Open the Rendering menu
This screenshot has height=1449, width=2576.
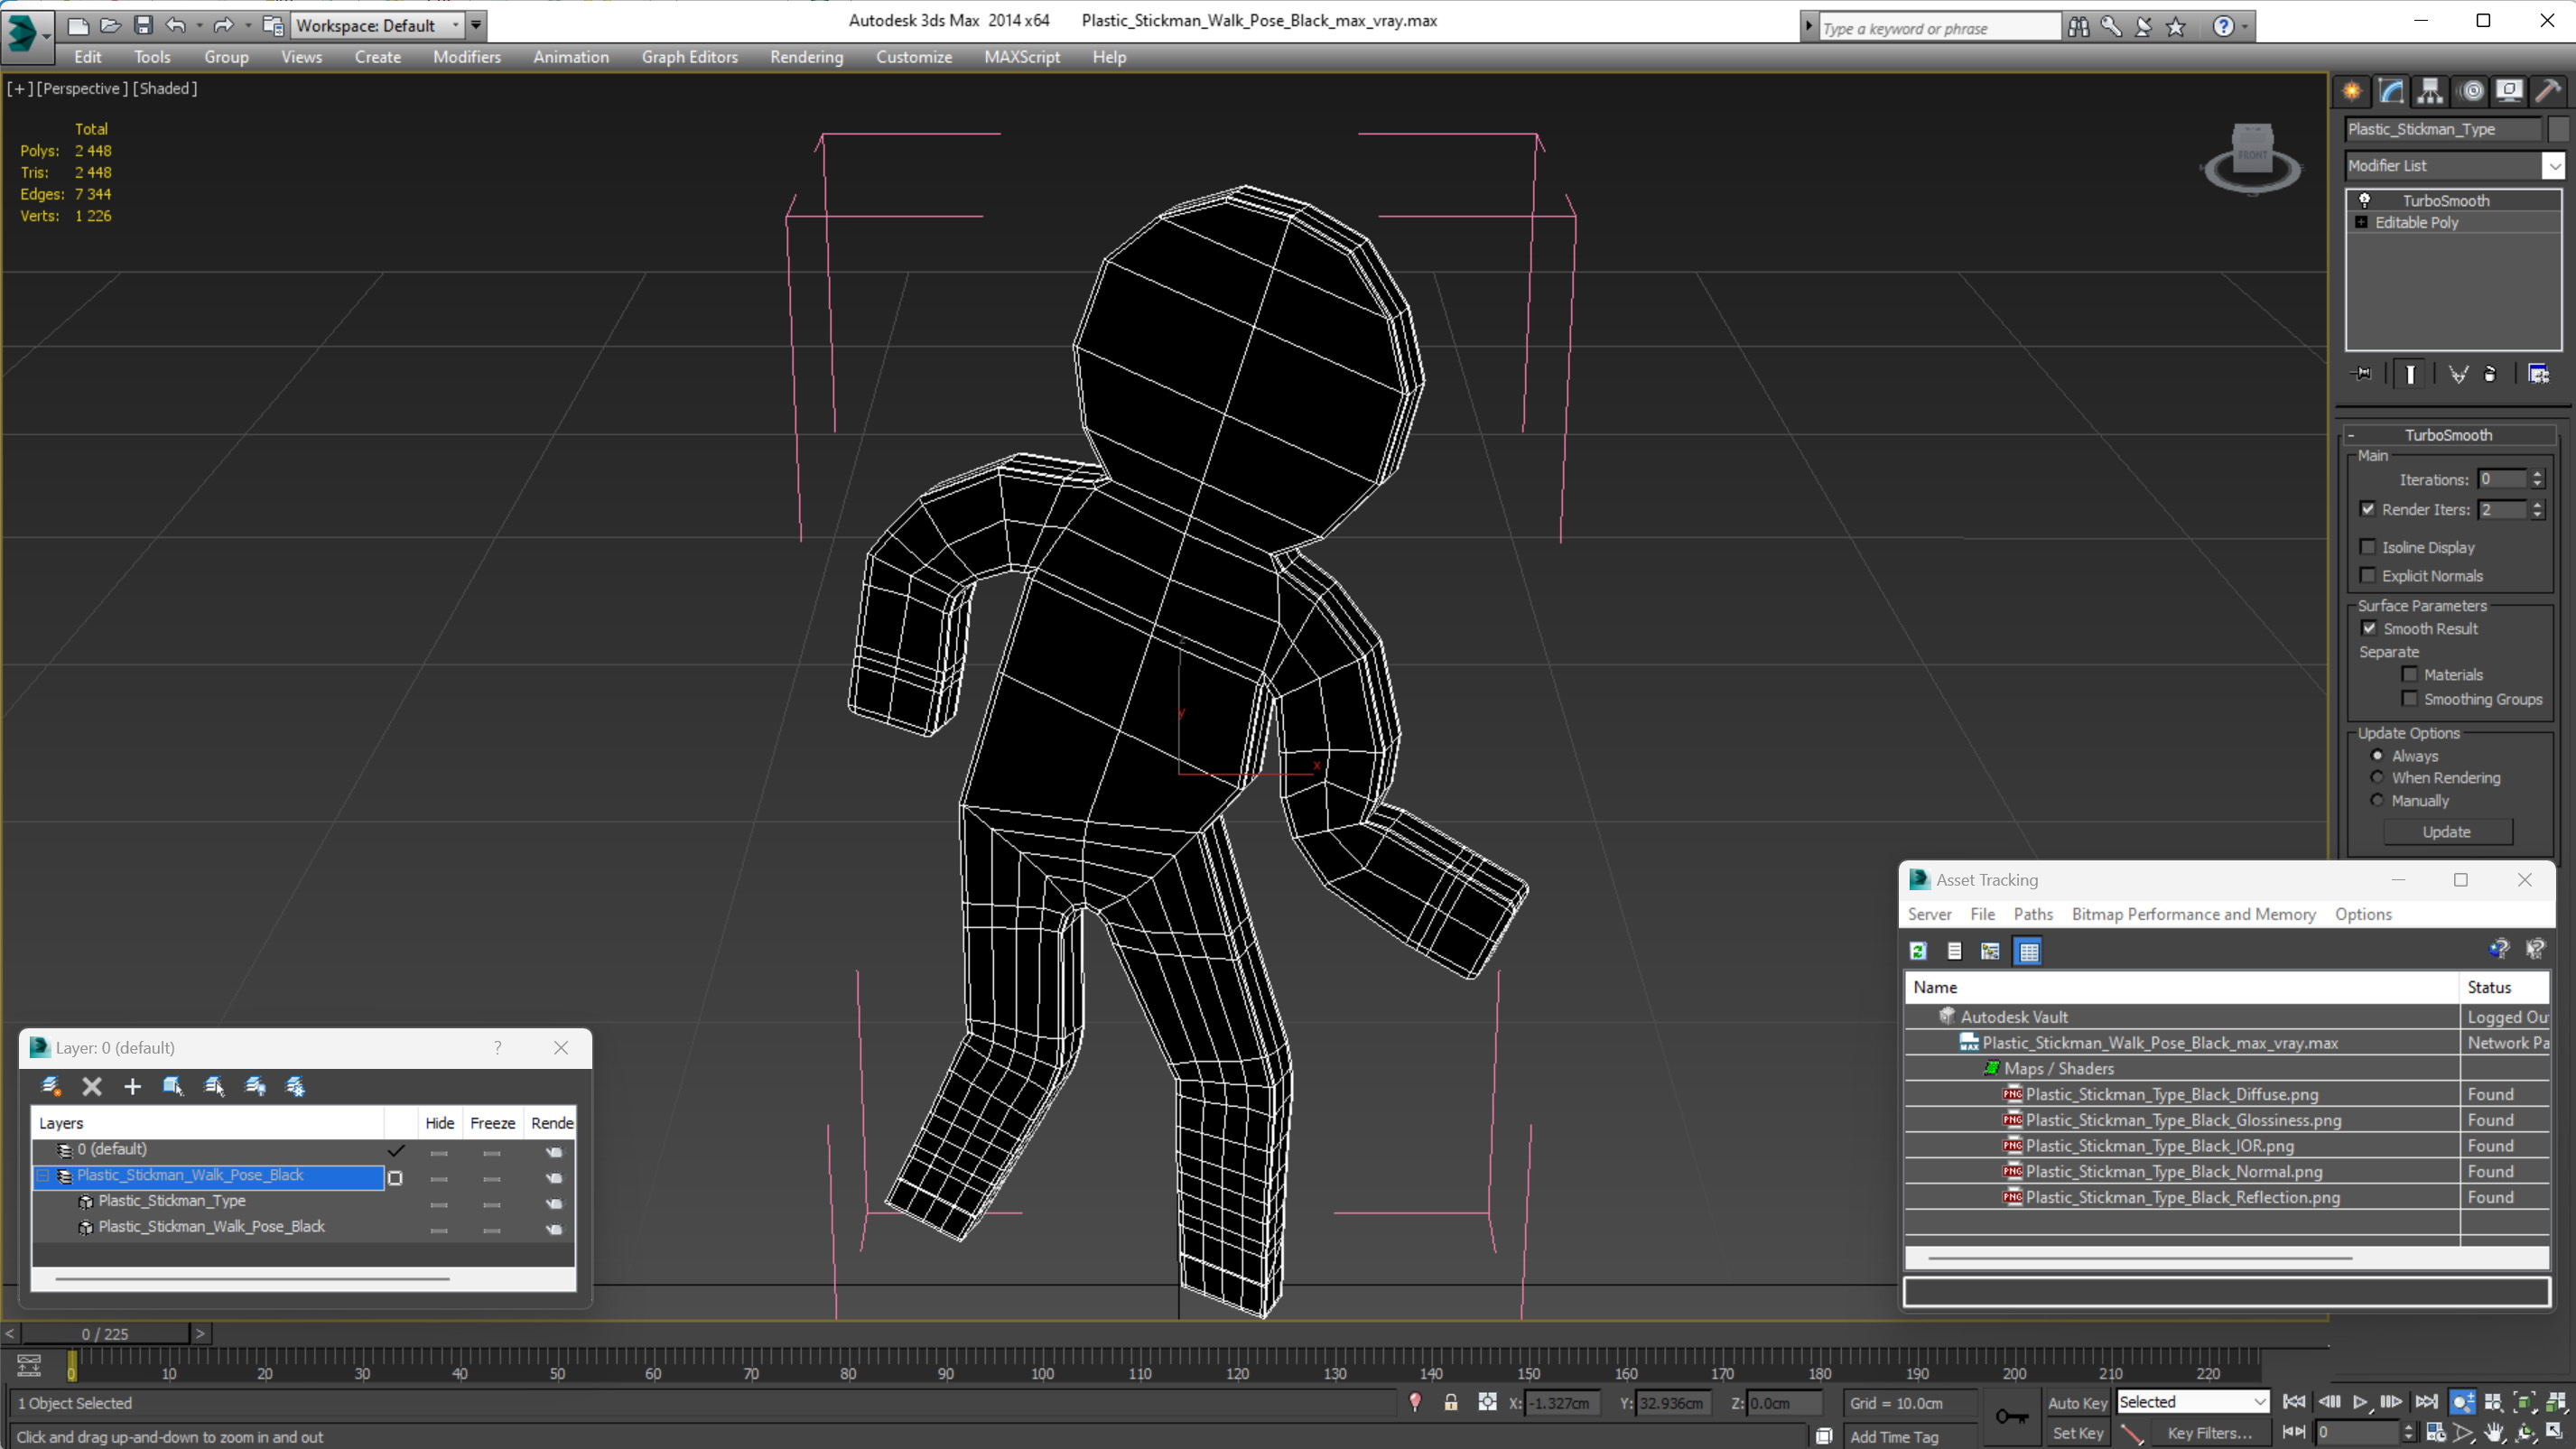coord(806,57)
